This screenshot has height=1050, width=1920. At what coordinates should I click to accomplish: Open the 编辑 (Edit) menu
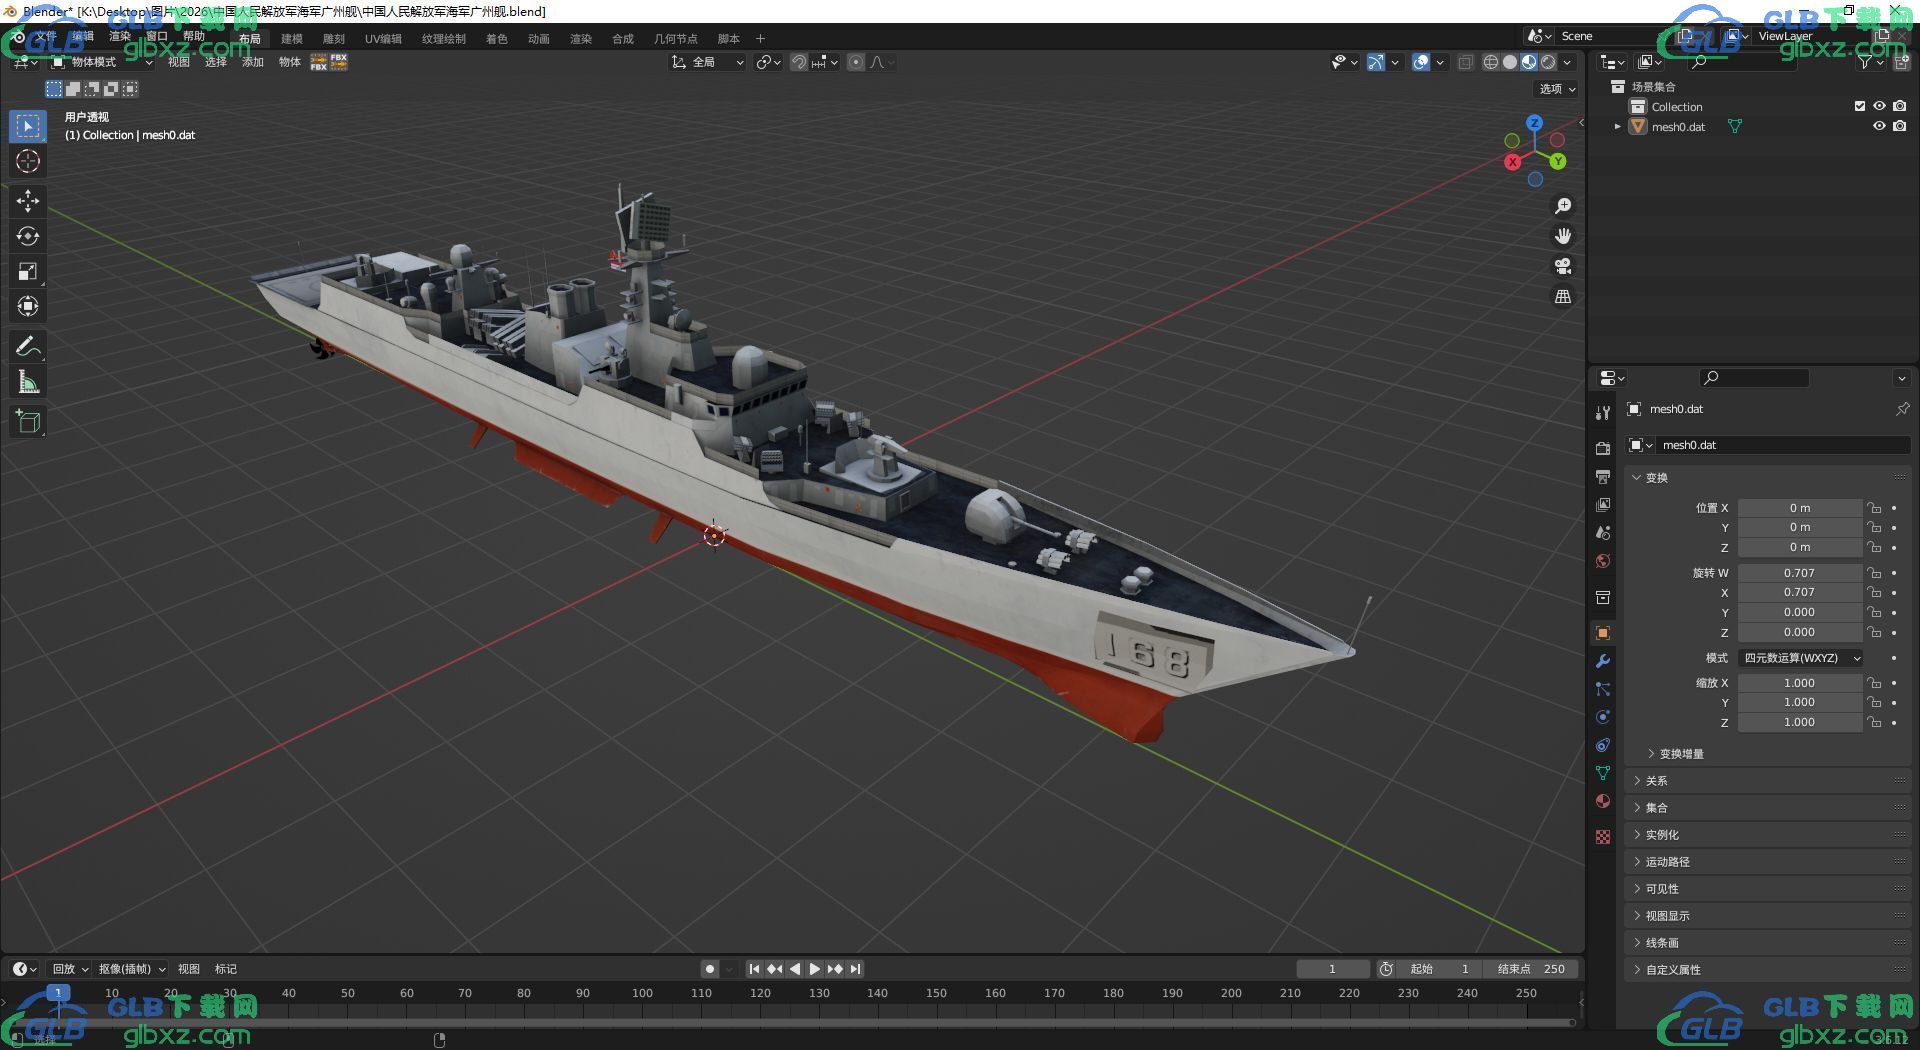click(83, 37)
